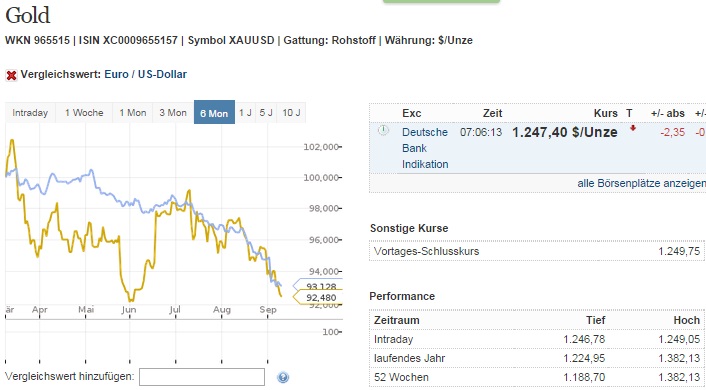Click the change value -2,35
Viewport: 706px width, 390px height.
tap(673, 132)
